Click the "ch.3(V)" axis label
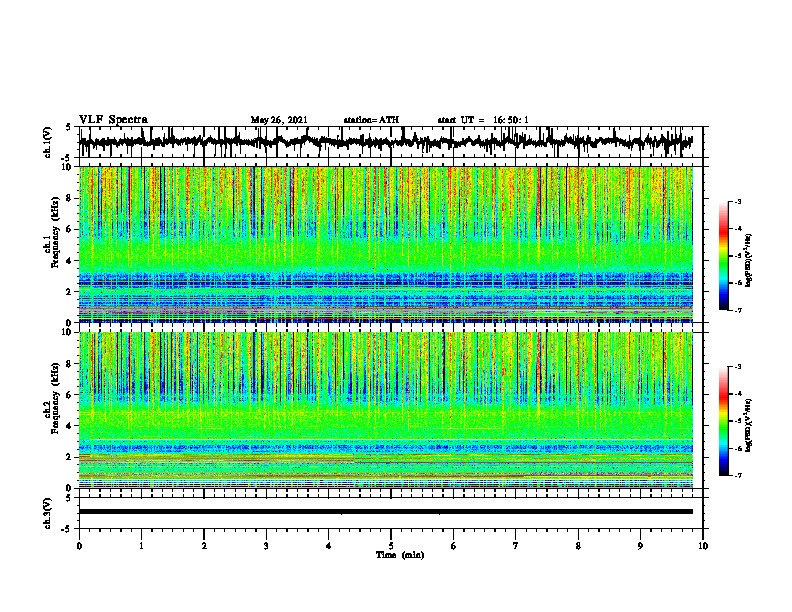 pyautogui.click(x=48, y=513)
